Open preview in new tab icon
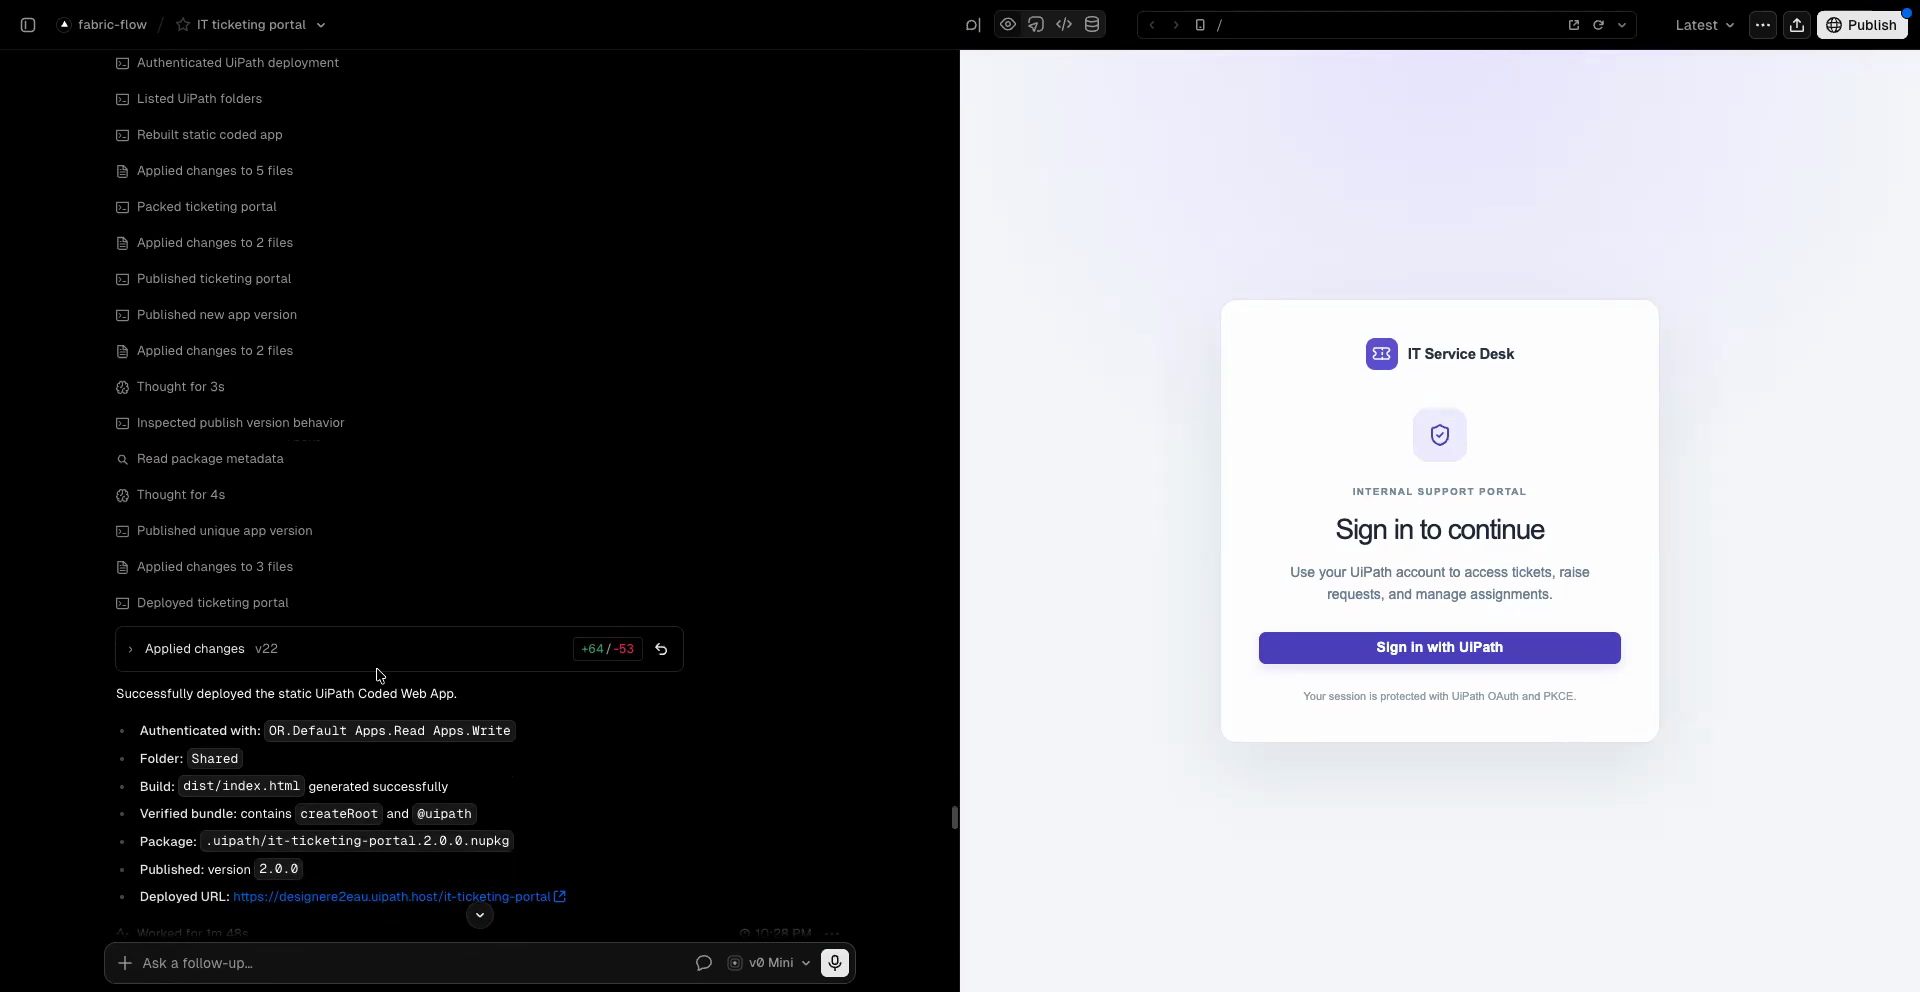This screenshot has width=1920, height=992. coord(1574,25)
